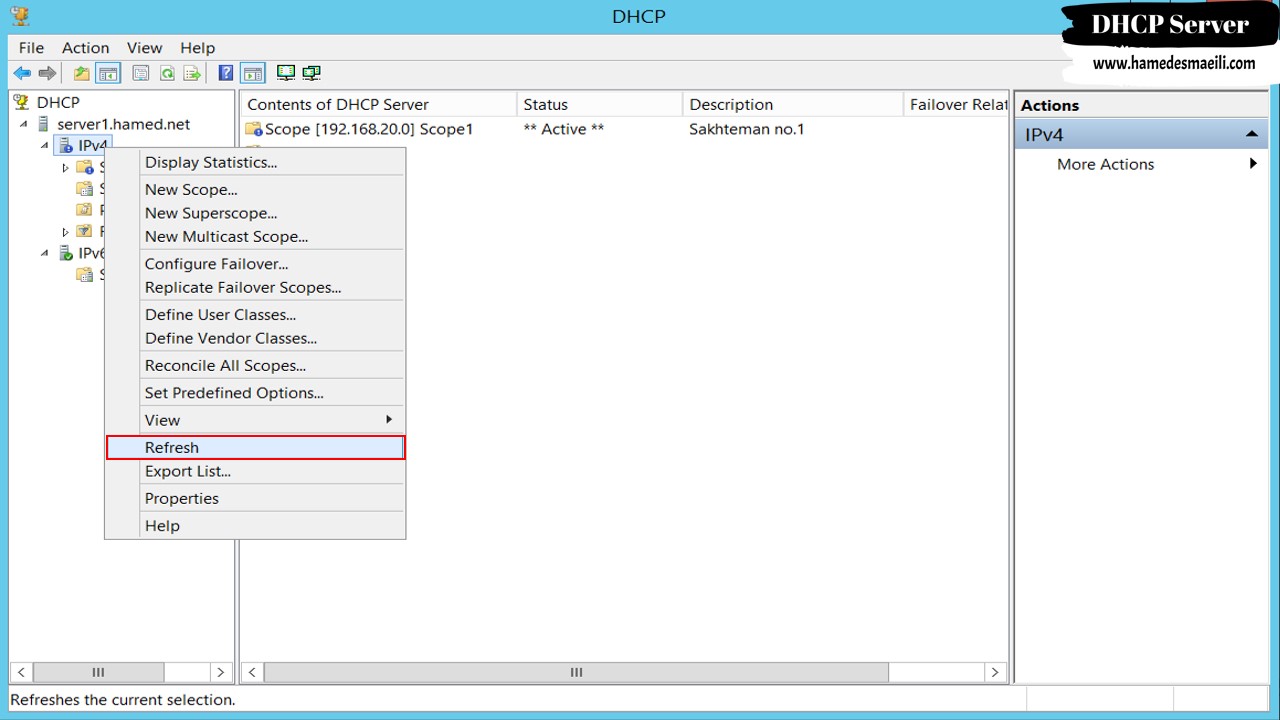The height and width of the screenshot is (720, 1280).
Task: Select Define User Classes... menu entry
Action: click(x=255, y=315)
